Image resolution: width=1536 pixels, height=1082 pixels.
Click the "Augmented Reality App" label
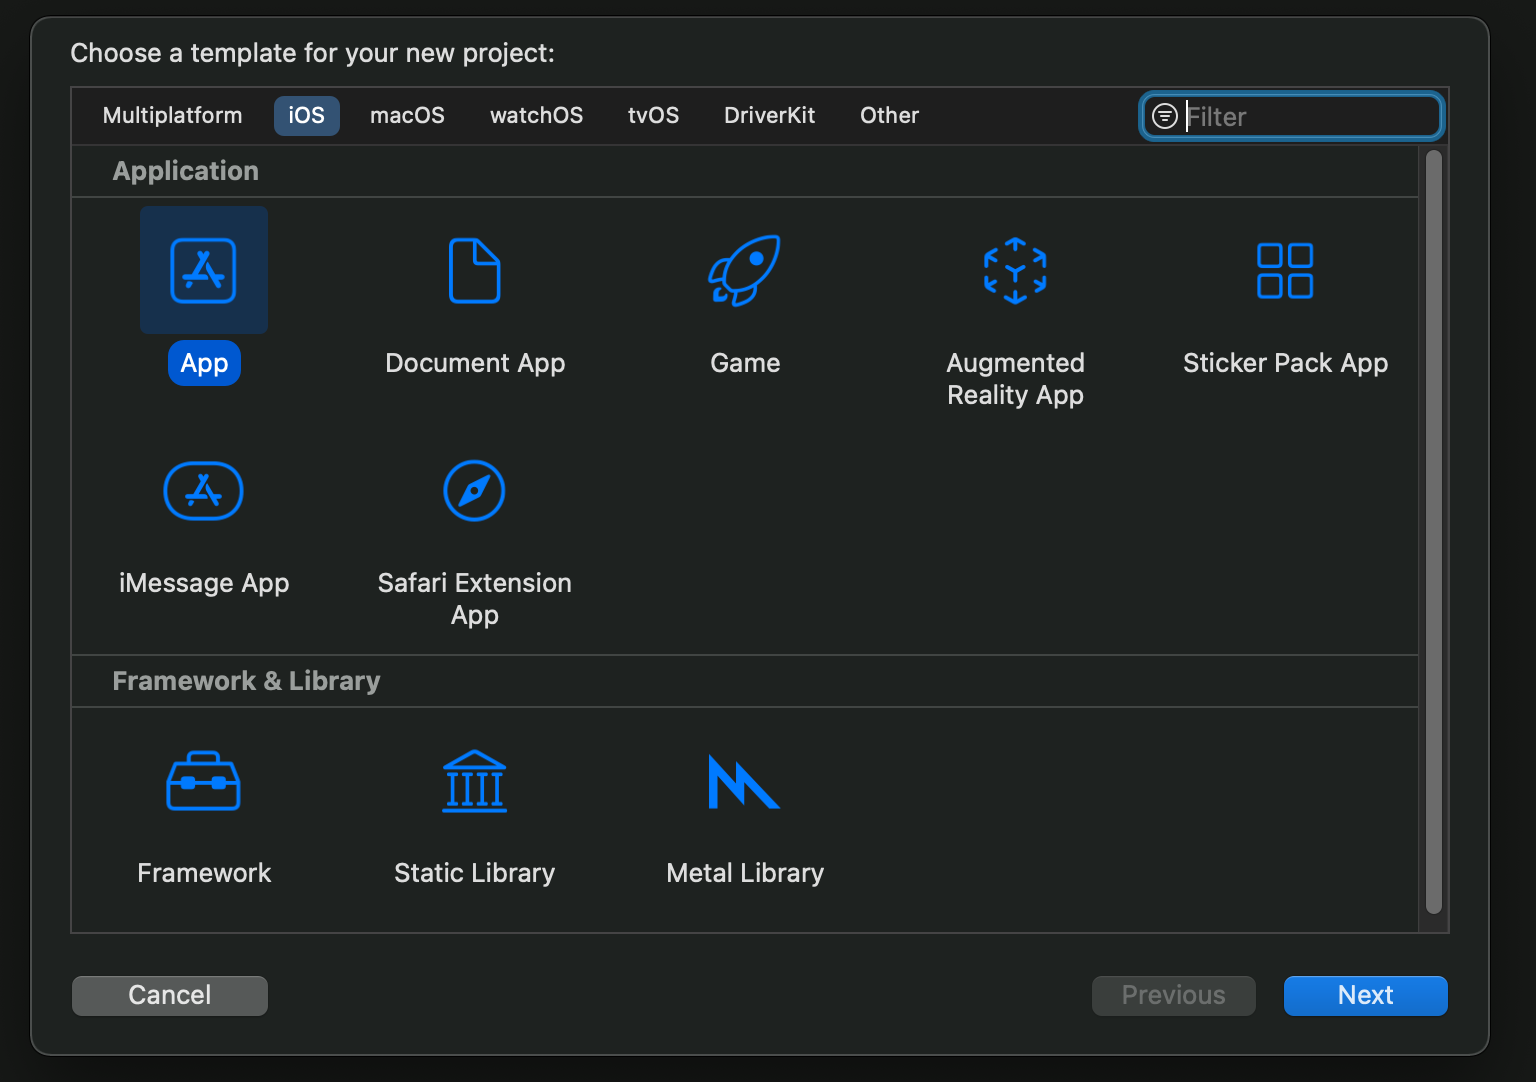click(1015, 379)
